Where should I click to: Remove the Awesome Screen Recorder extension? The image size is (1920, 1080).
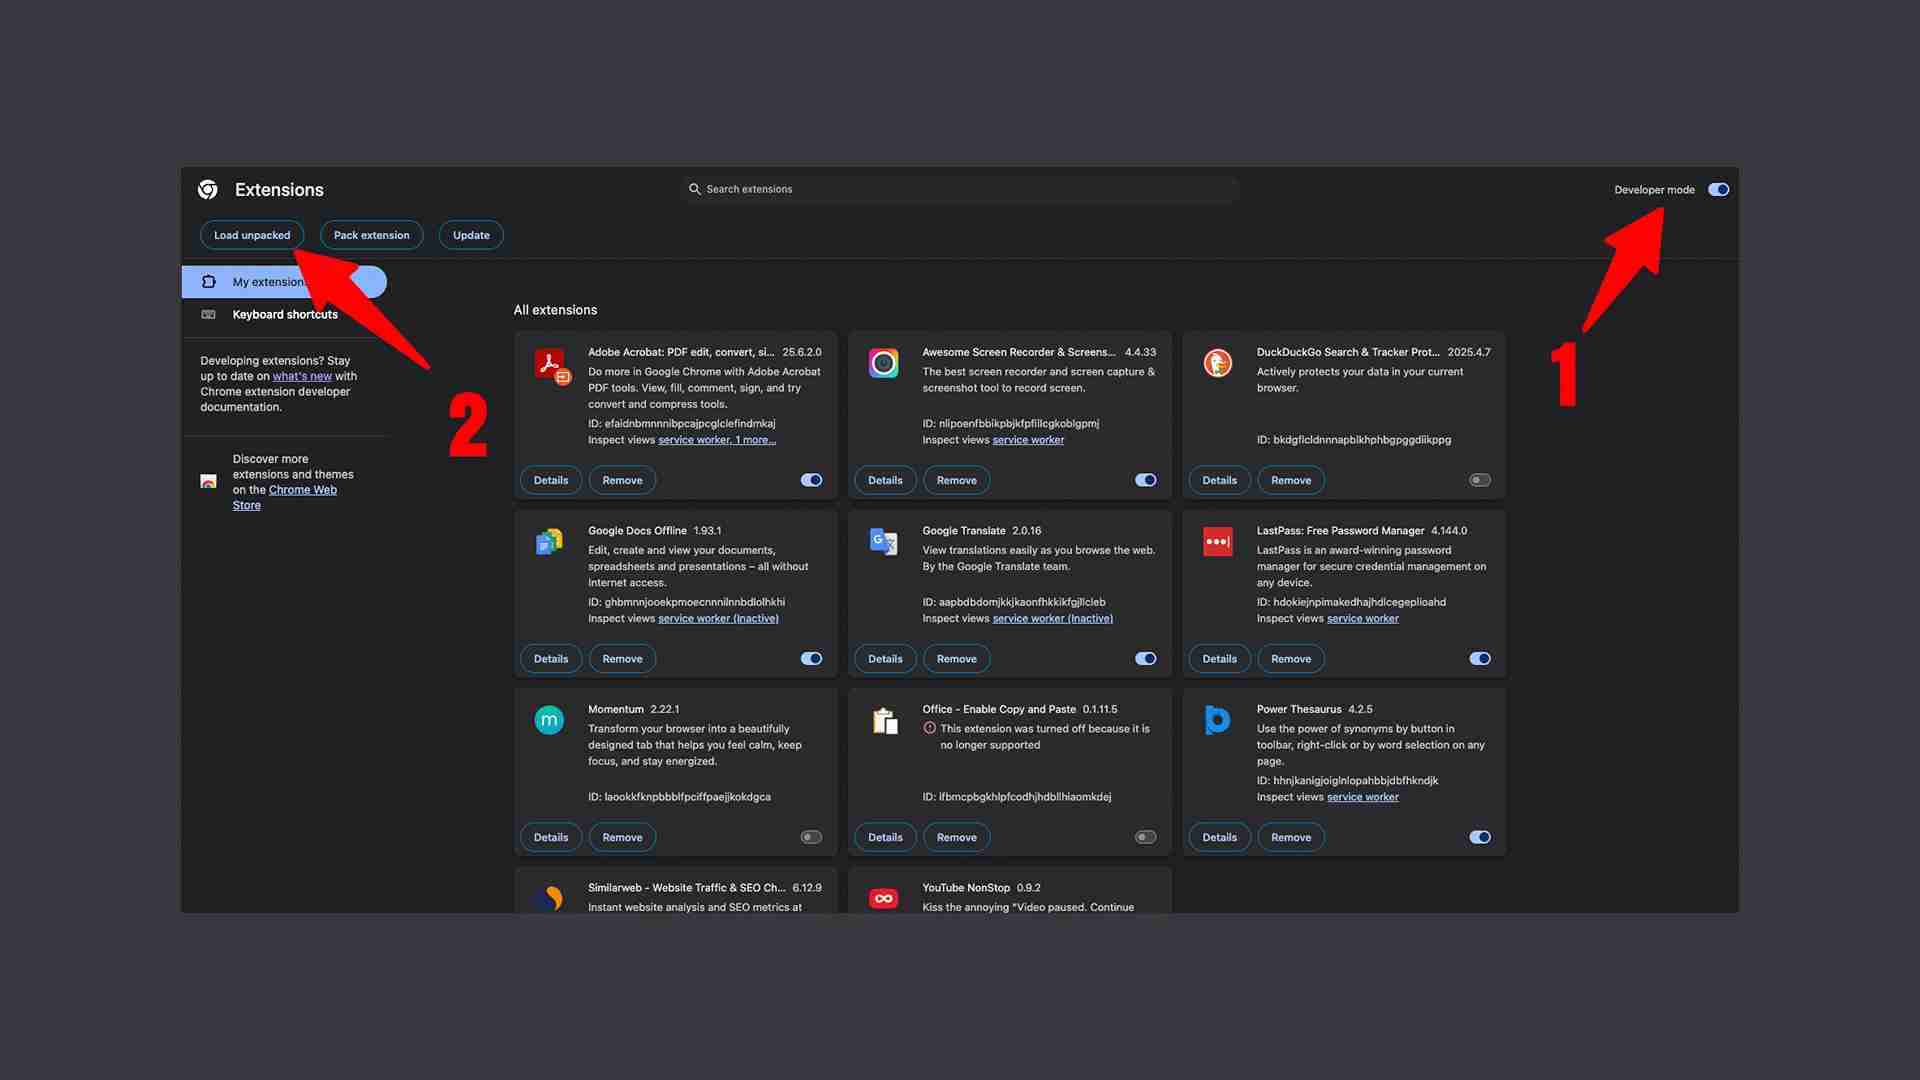(x=957, y=480)
